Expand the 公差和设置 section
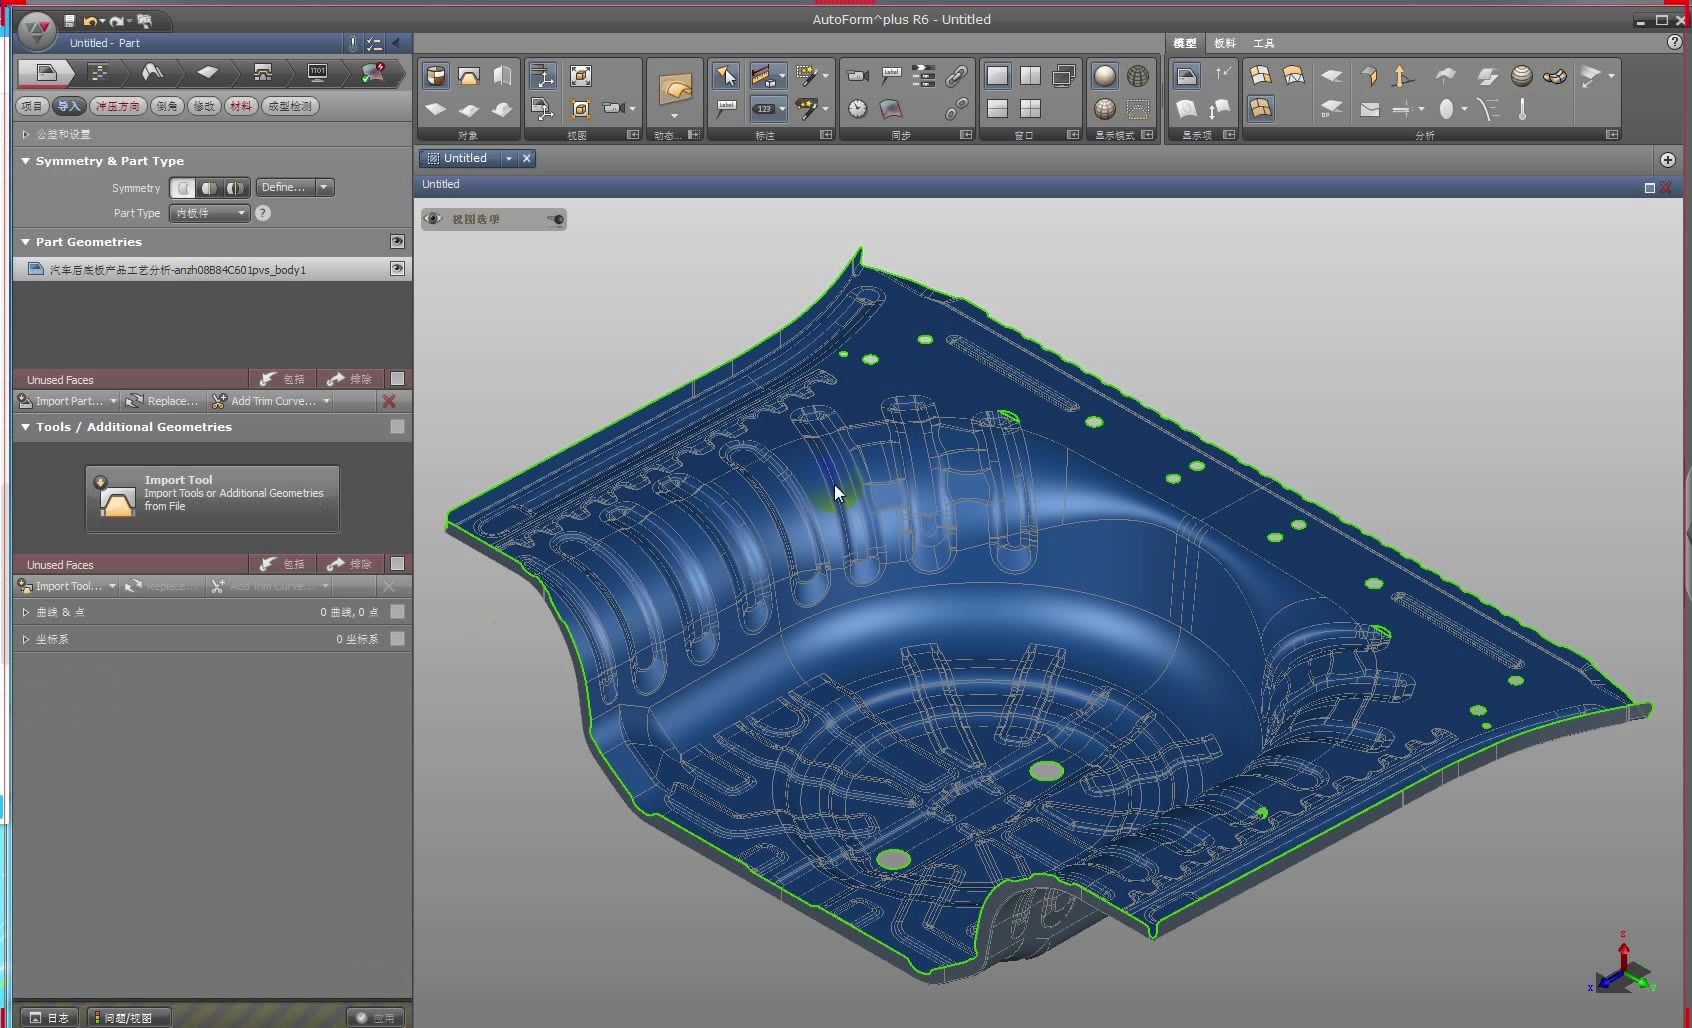1692x1028 pixels. click(x=26, y=134)
